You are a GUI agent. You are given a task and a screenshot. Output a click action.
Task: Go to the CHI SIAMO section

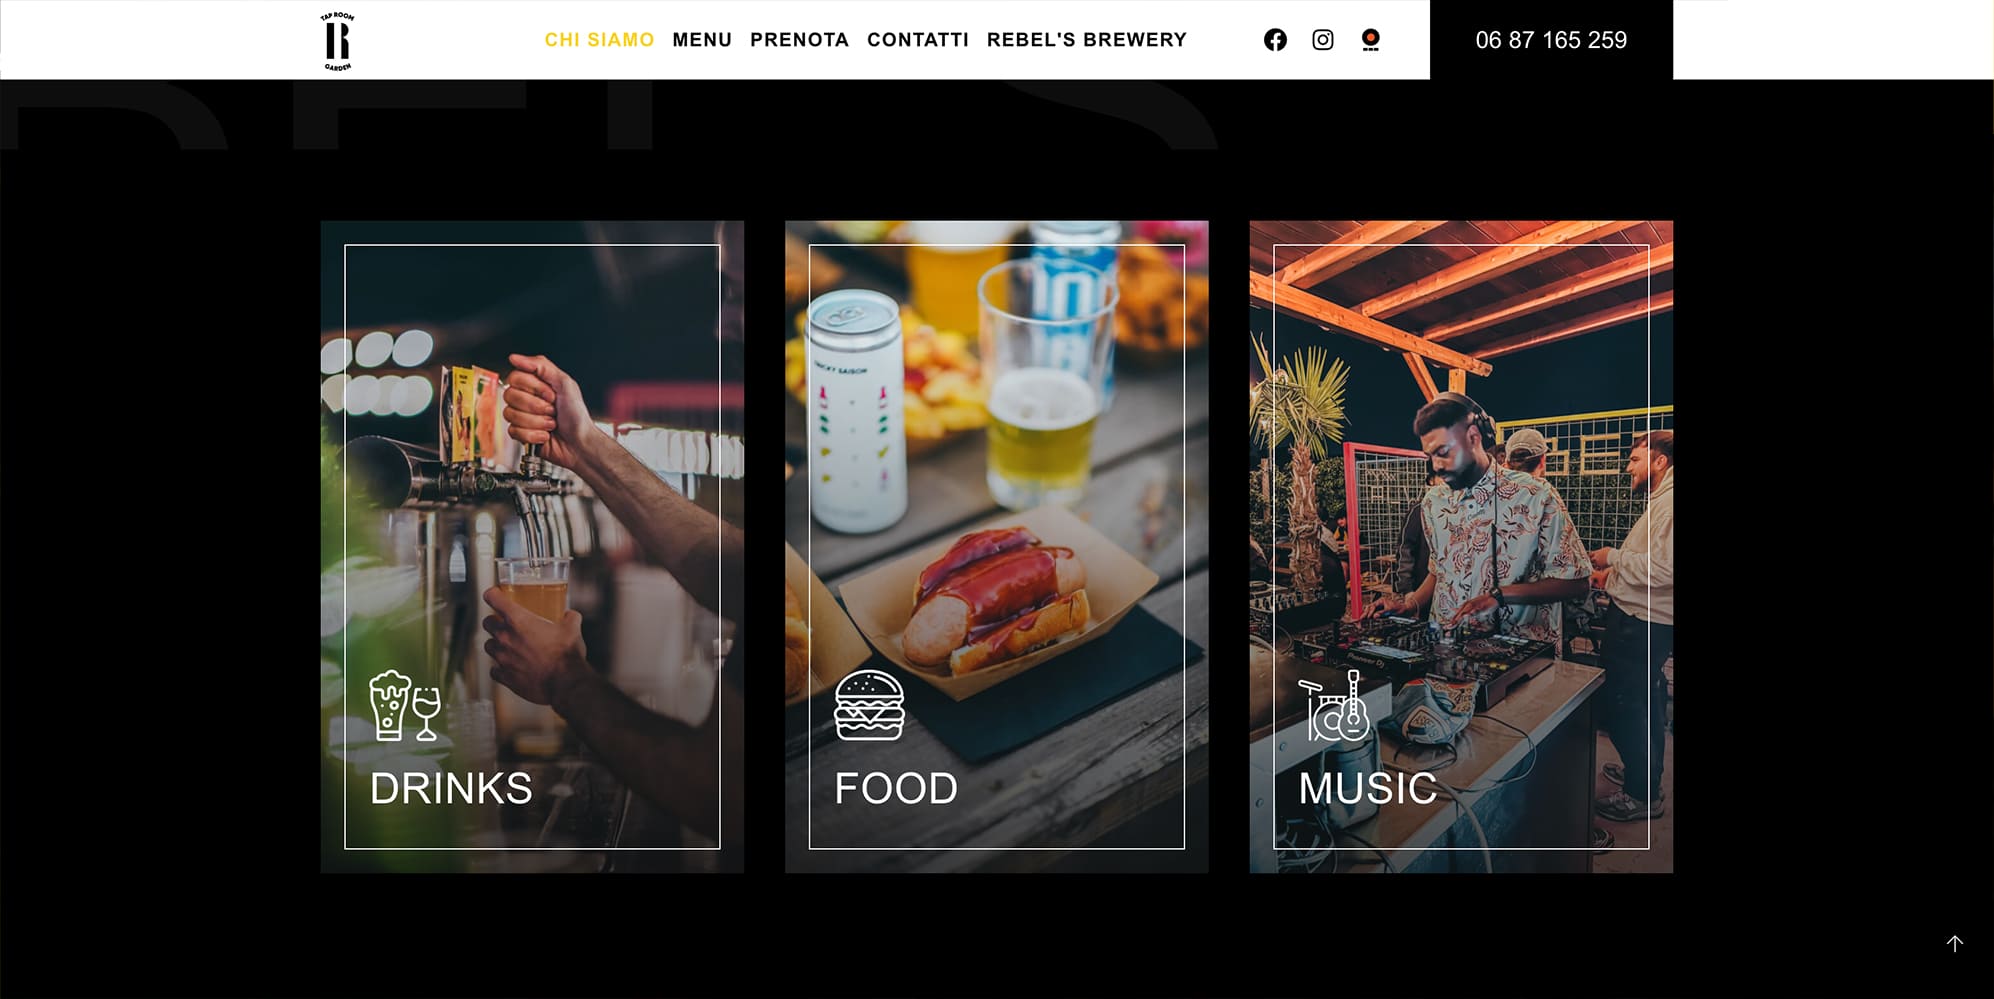tap(599, 40)
